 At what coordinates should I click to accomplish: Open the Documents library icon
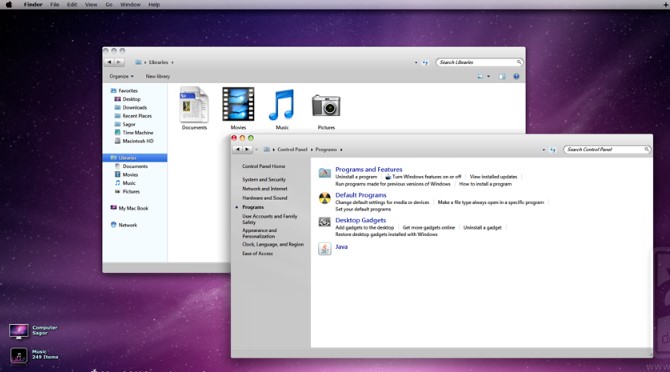pyautogui.click(x=194, y=105)
